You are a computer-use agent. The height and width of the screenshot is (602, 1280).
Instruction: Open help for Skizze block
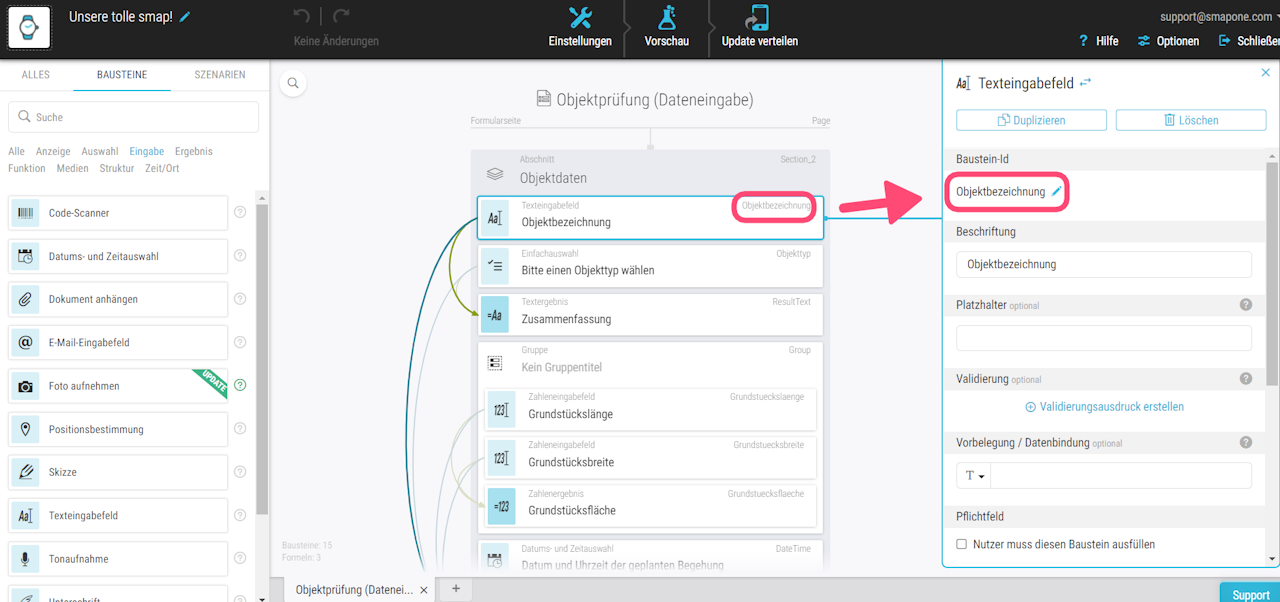pyautogui.click(x=240, y=472)
